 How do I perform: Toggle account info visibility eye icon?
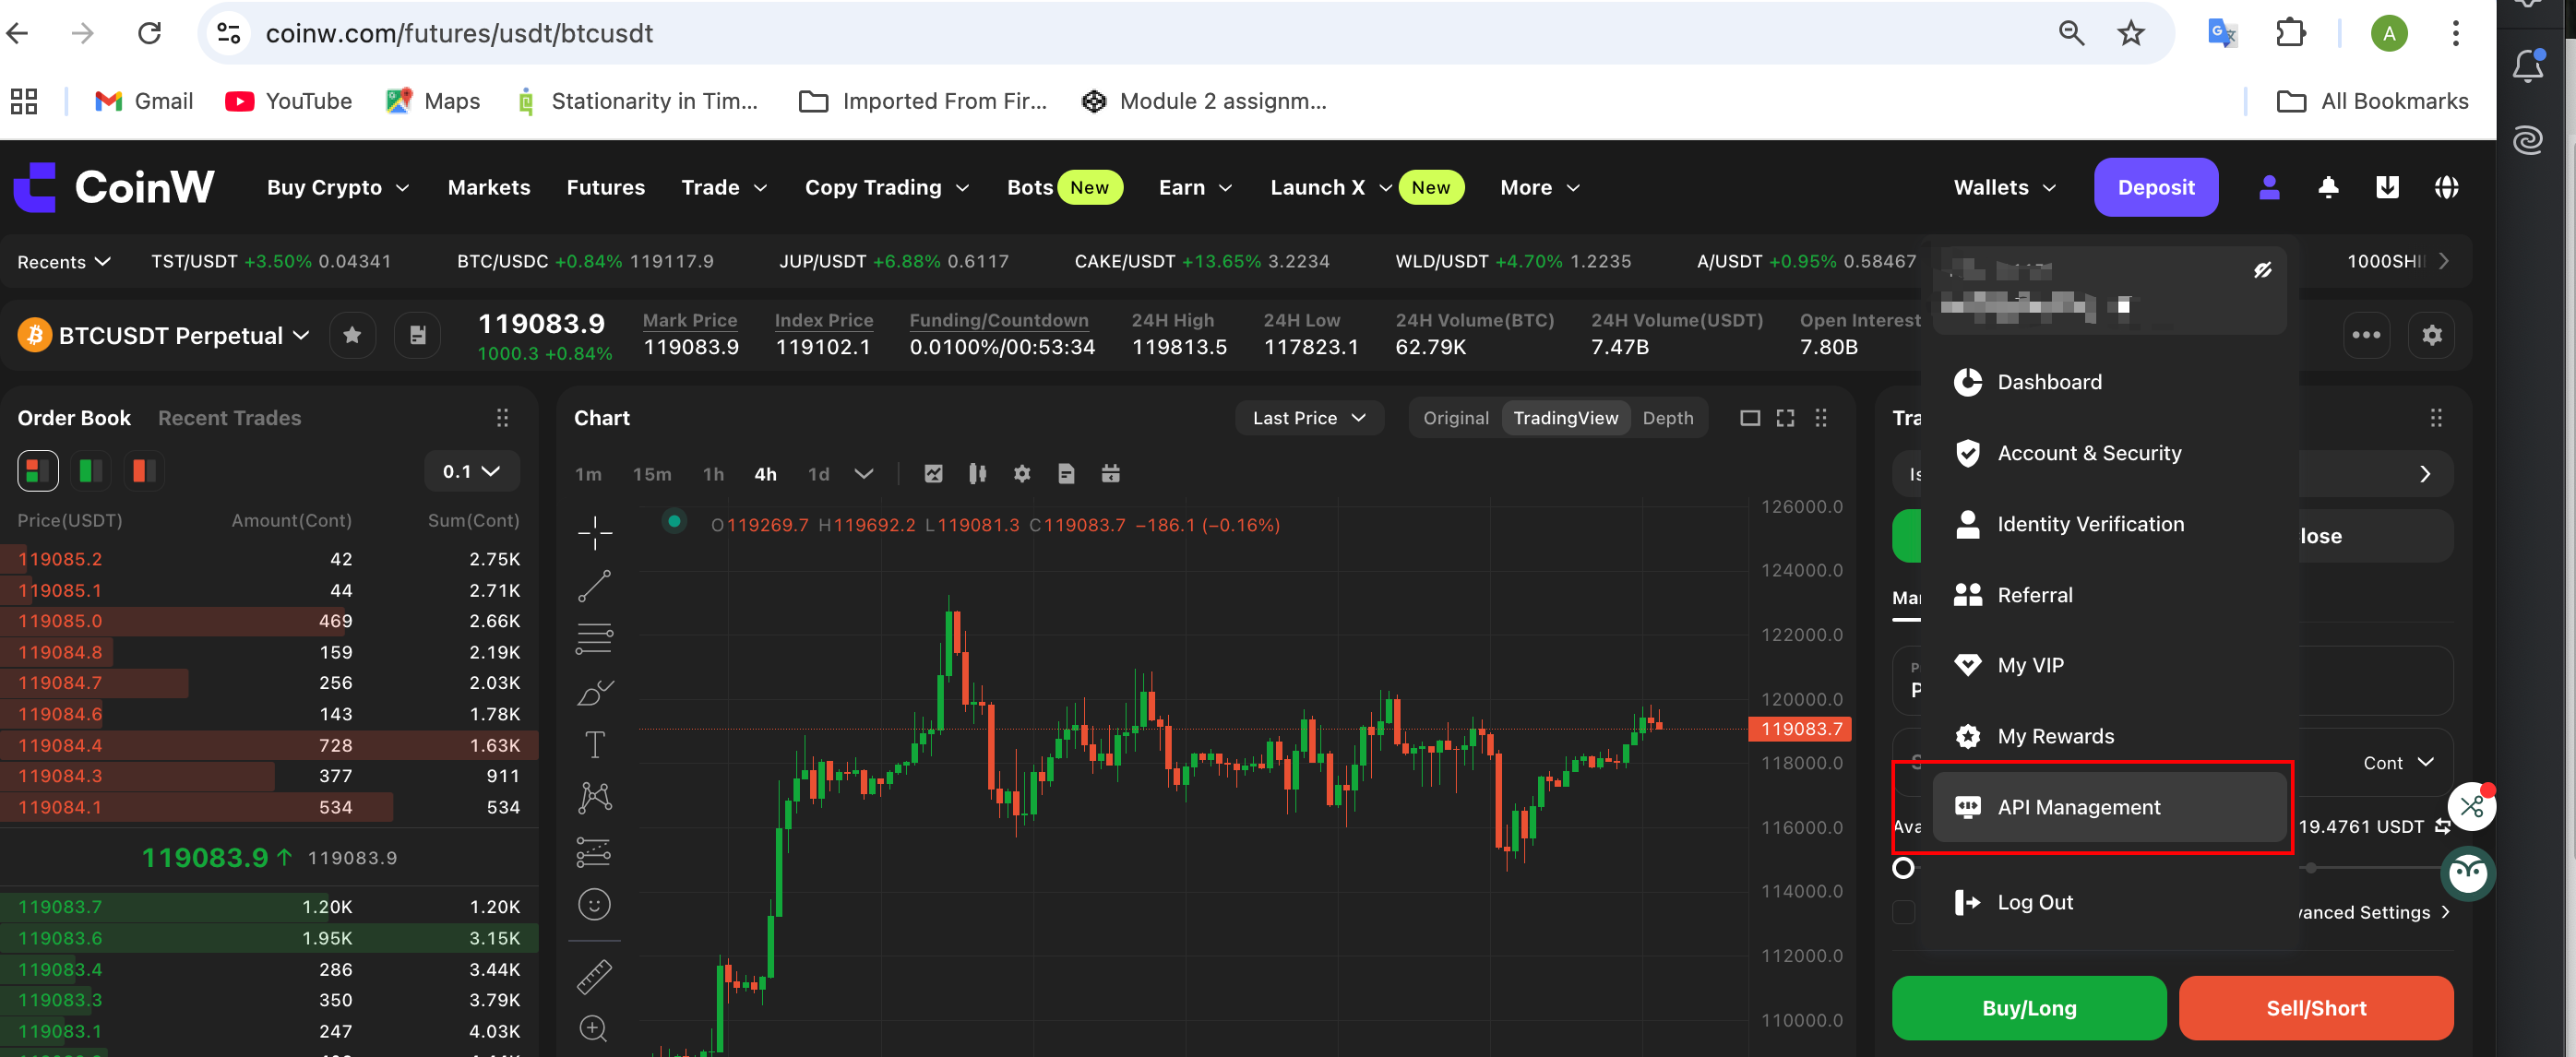click(2262, 270)
